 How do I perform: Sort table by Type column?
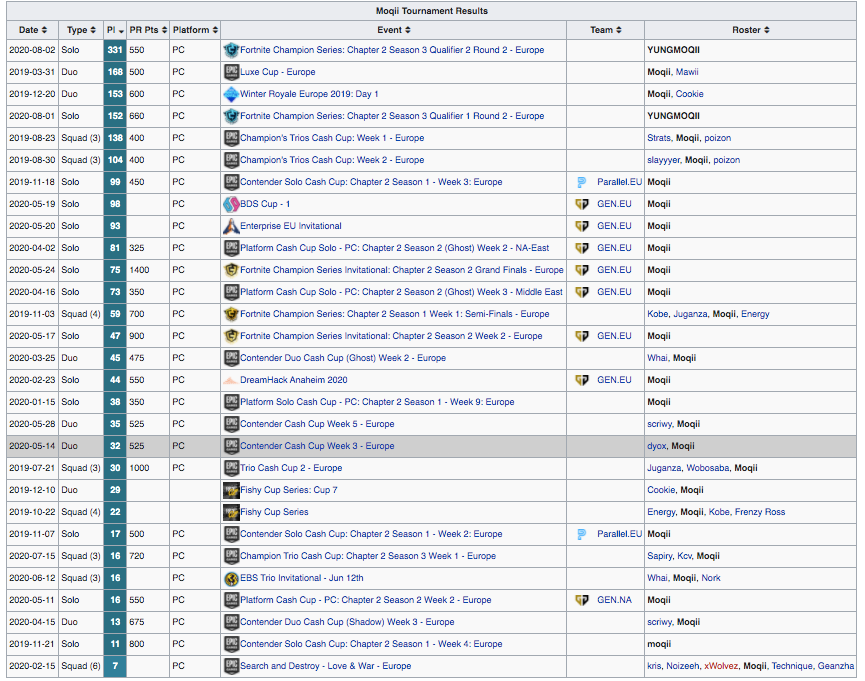point(81,30)
